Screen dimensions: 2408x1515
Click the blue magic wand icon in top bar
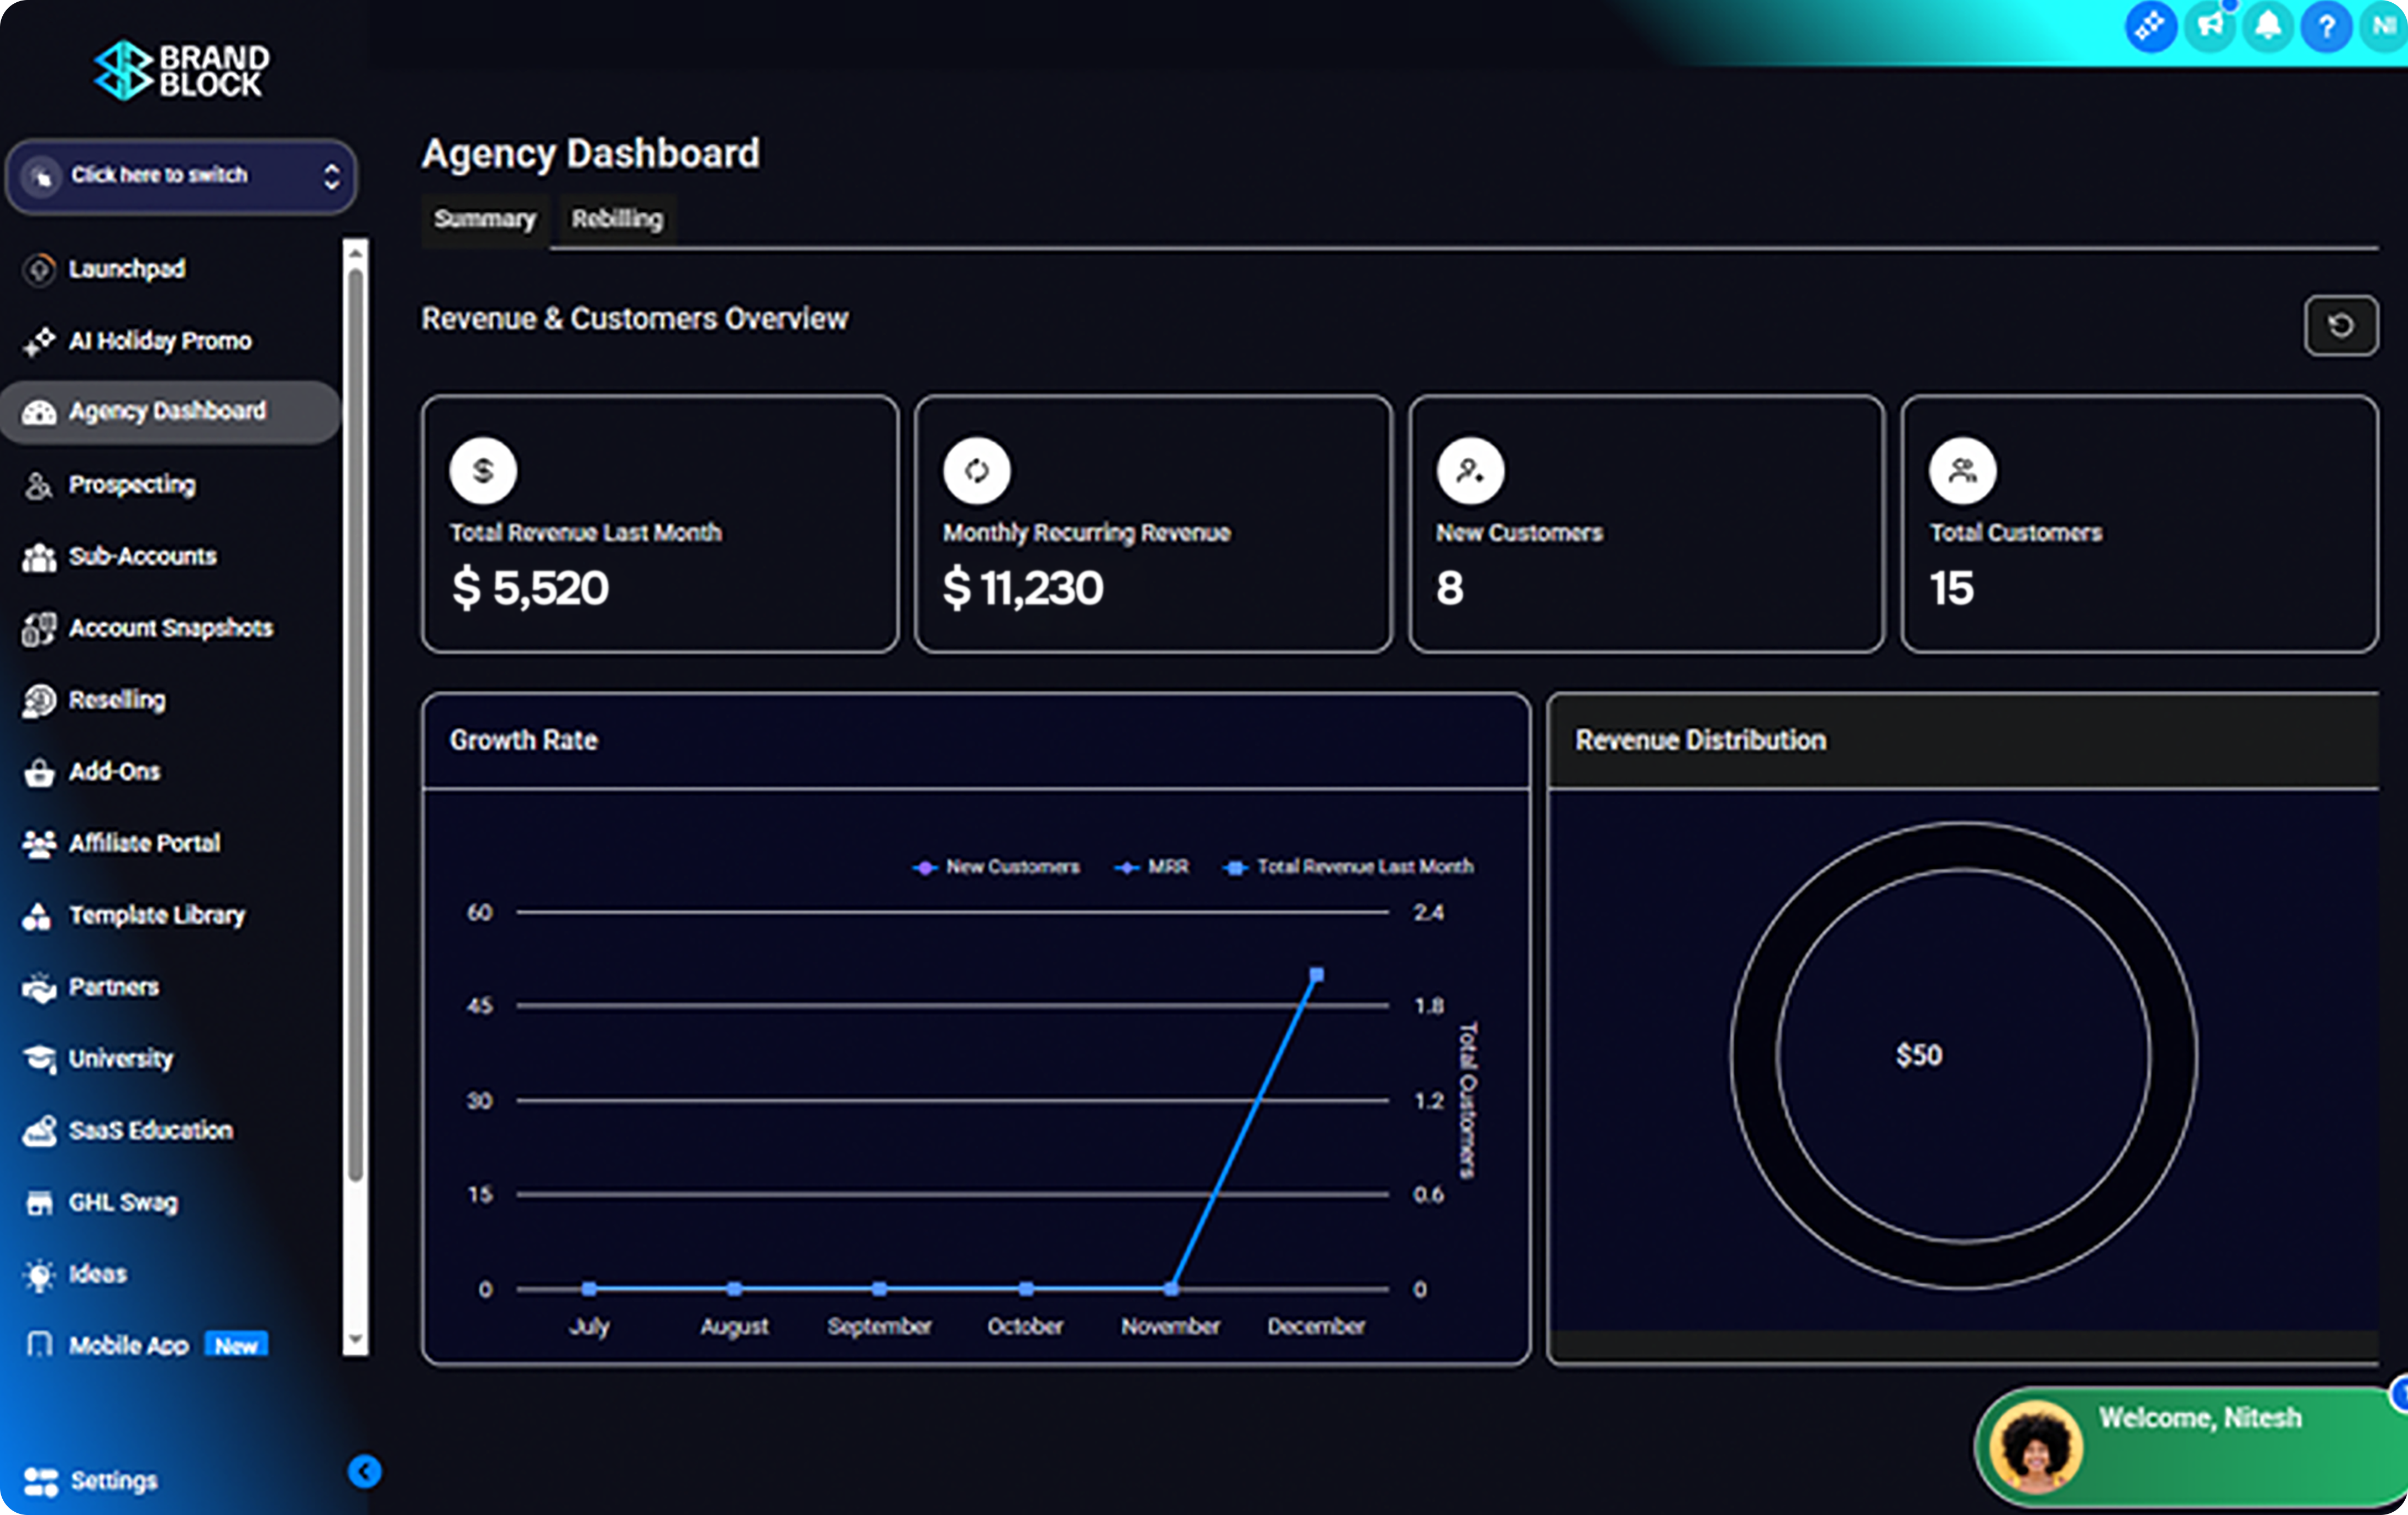(x=2150, y=25)
